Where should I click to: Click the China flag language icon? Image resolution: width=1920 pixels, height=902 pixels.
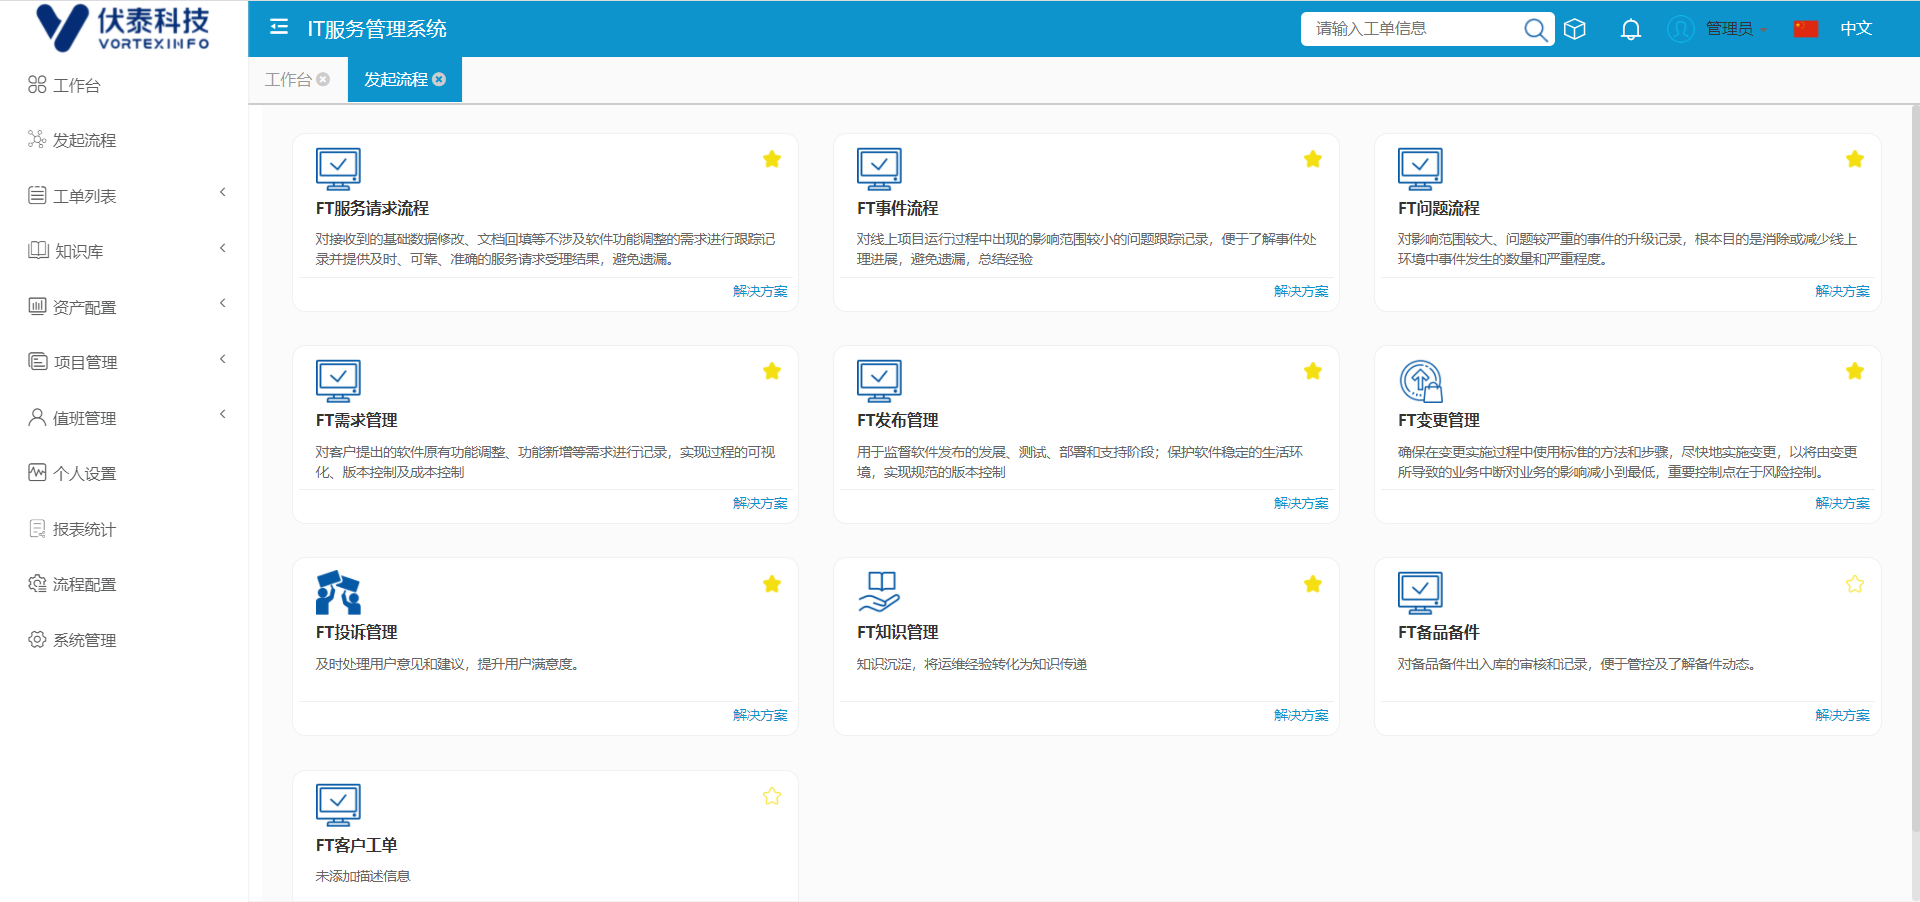click(x=1805, y=29)
